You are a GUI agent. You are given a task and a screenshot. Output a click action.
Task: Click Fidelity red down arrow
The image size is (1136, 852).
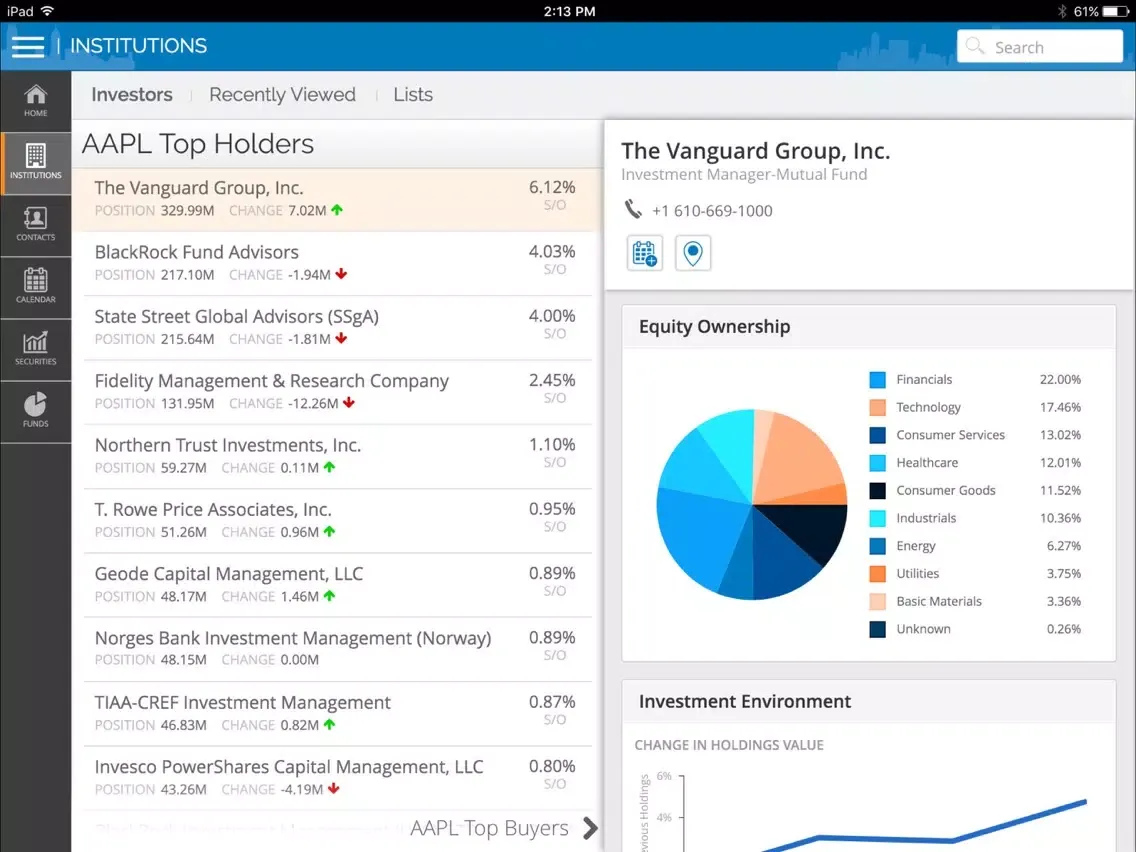[x=349, y=403]
